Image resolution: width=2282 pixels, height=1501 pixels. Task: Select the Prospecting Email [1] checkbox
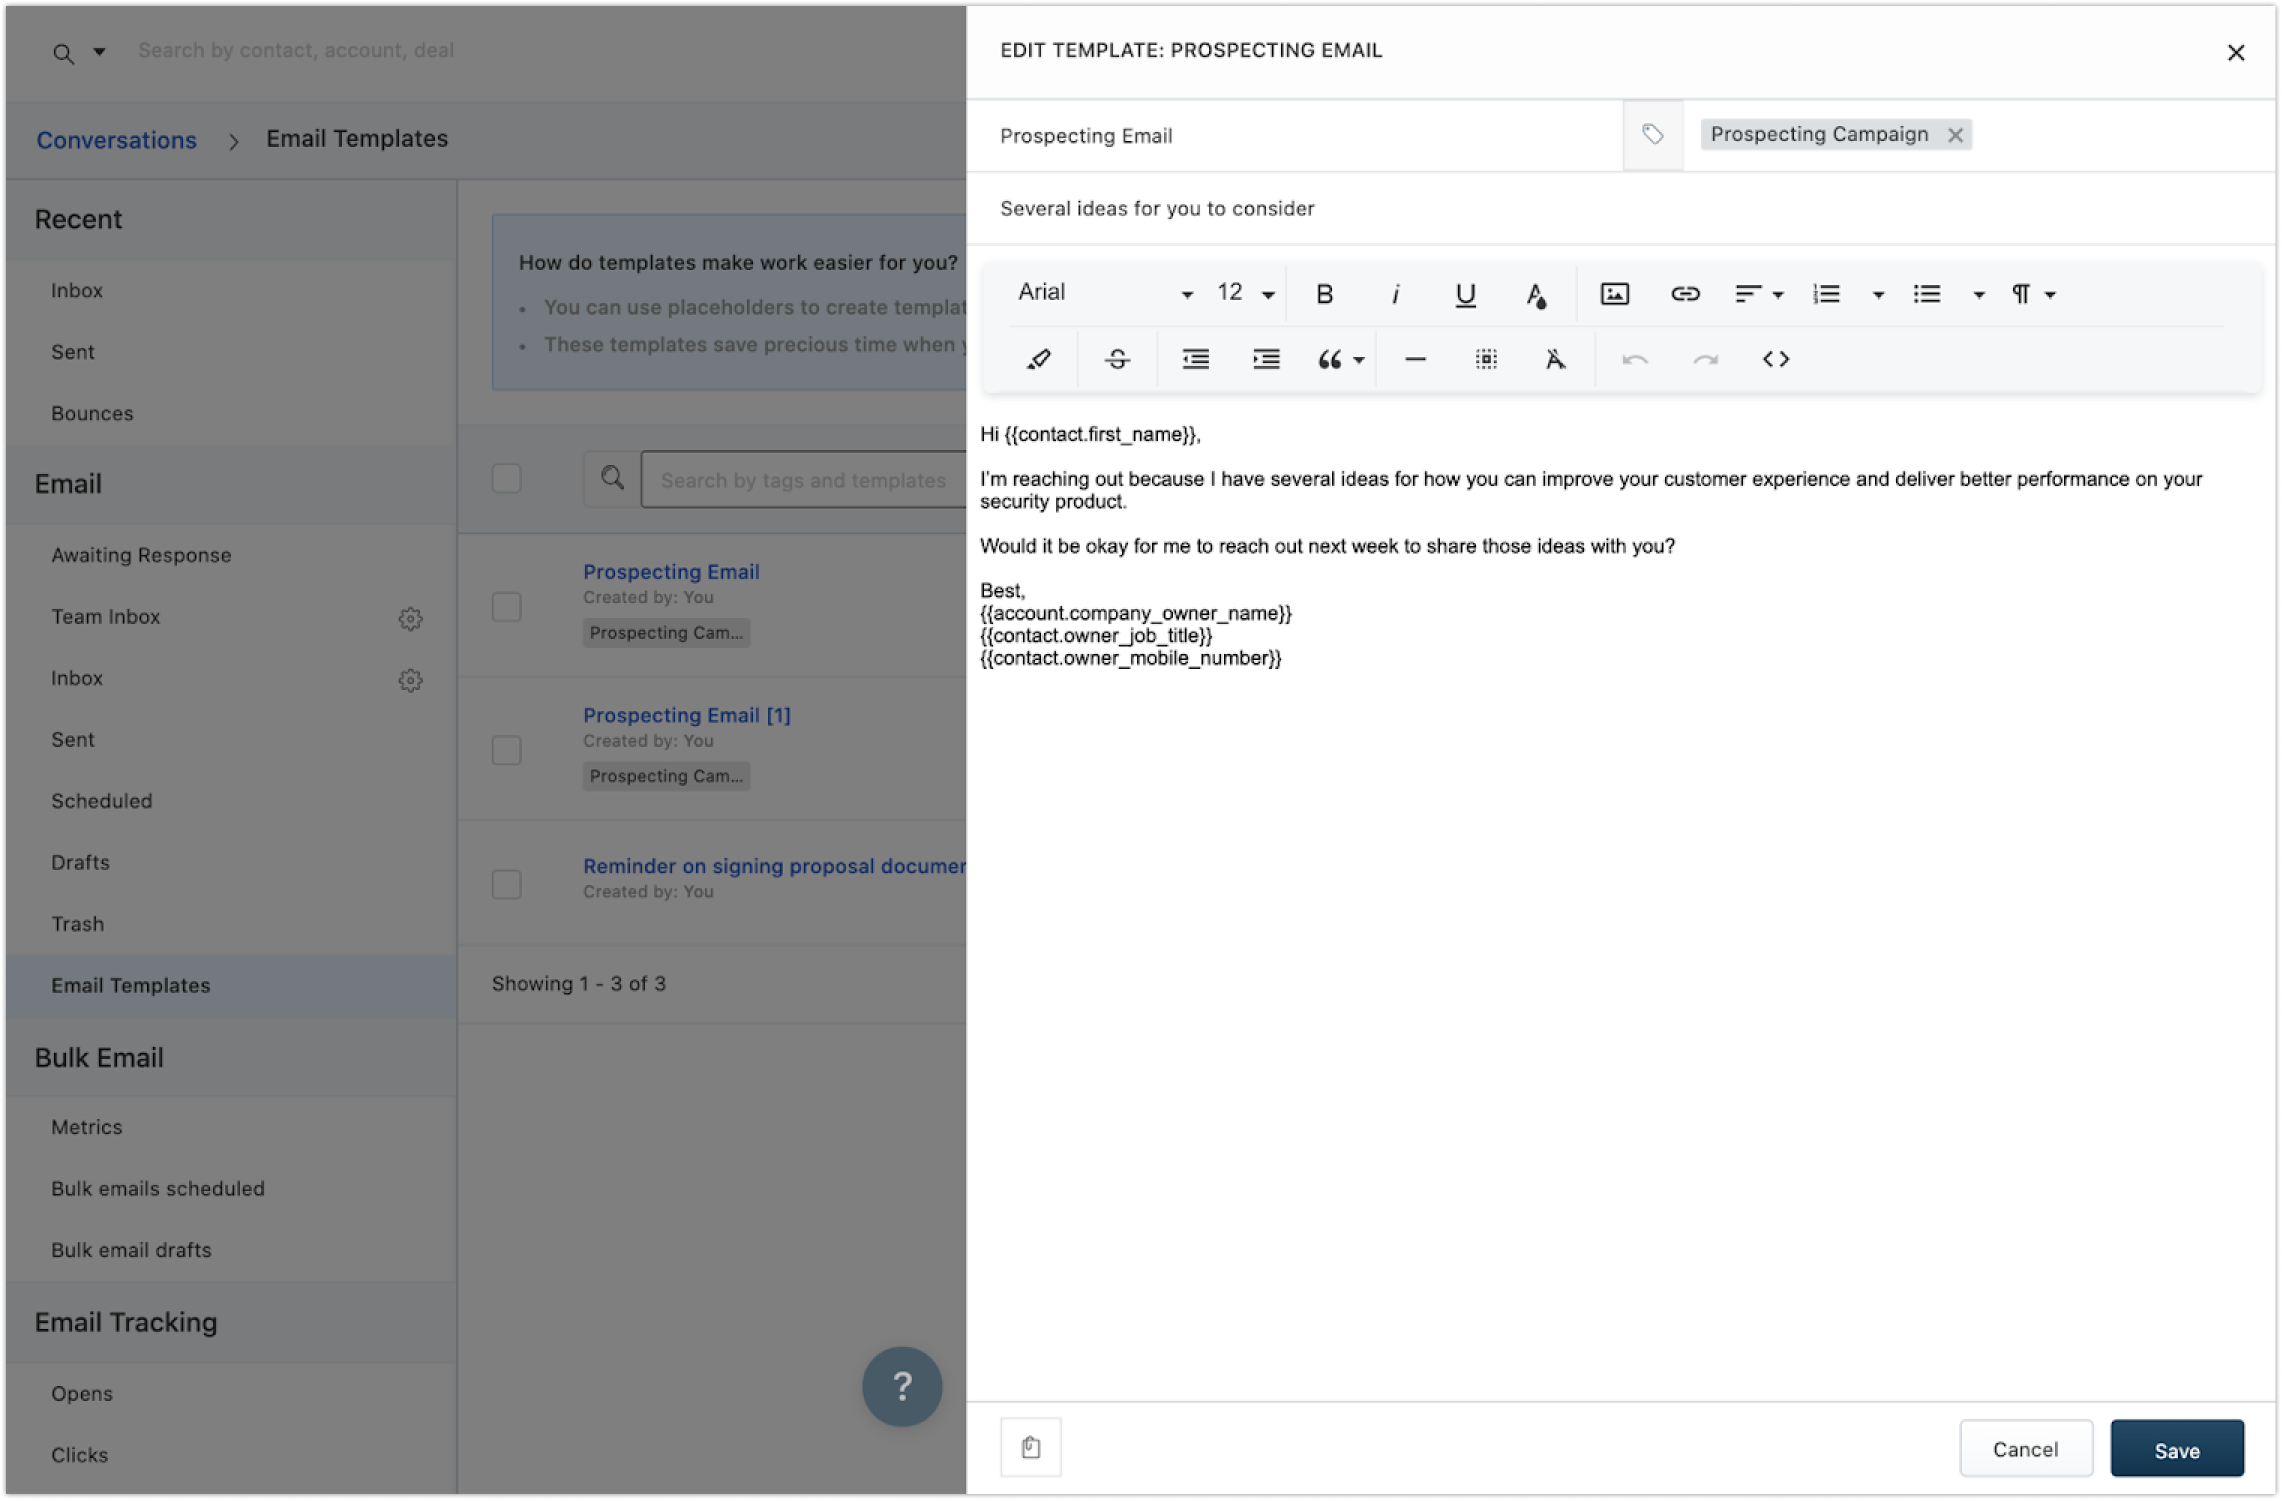click(x=507, y=750)
